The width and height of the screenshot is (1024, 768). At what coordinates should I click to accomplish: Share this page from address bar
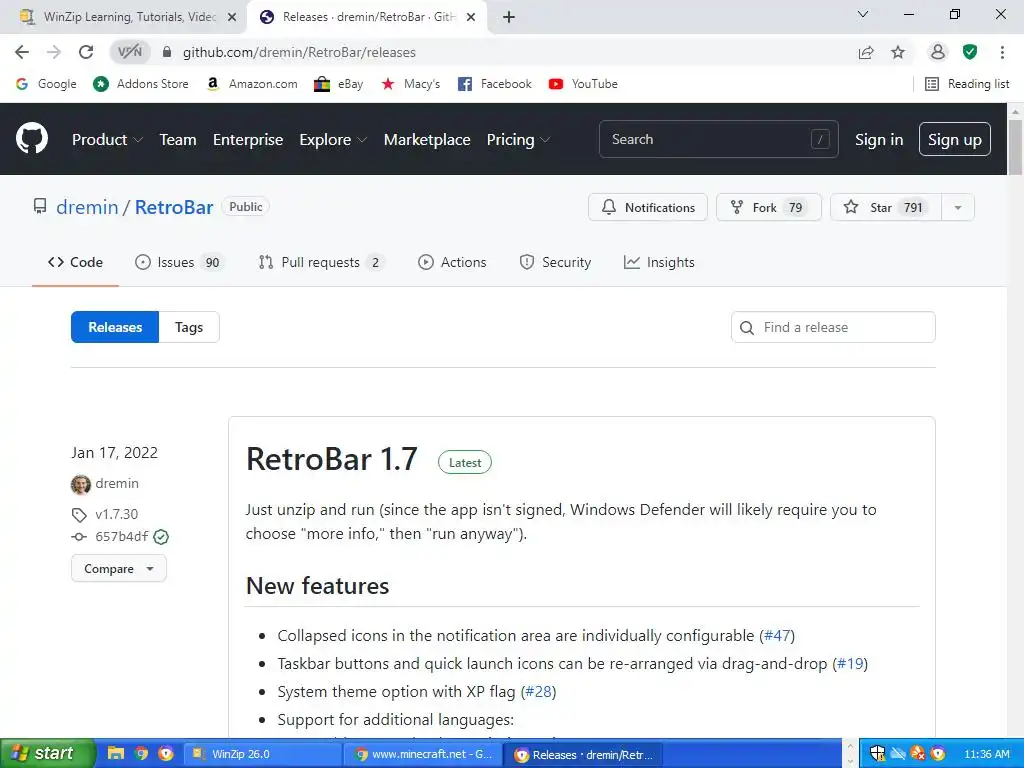point(866,52)
